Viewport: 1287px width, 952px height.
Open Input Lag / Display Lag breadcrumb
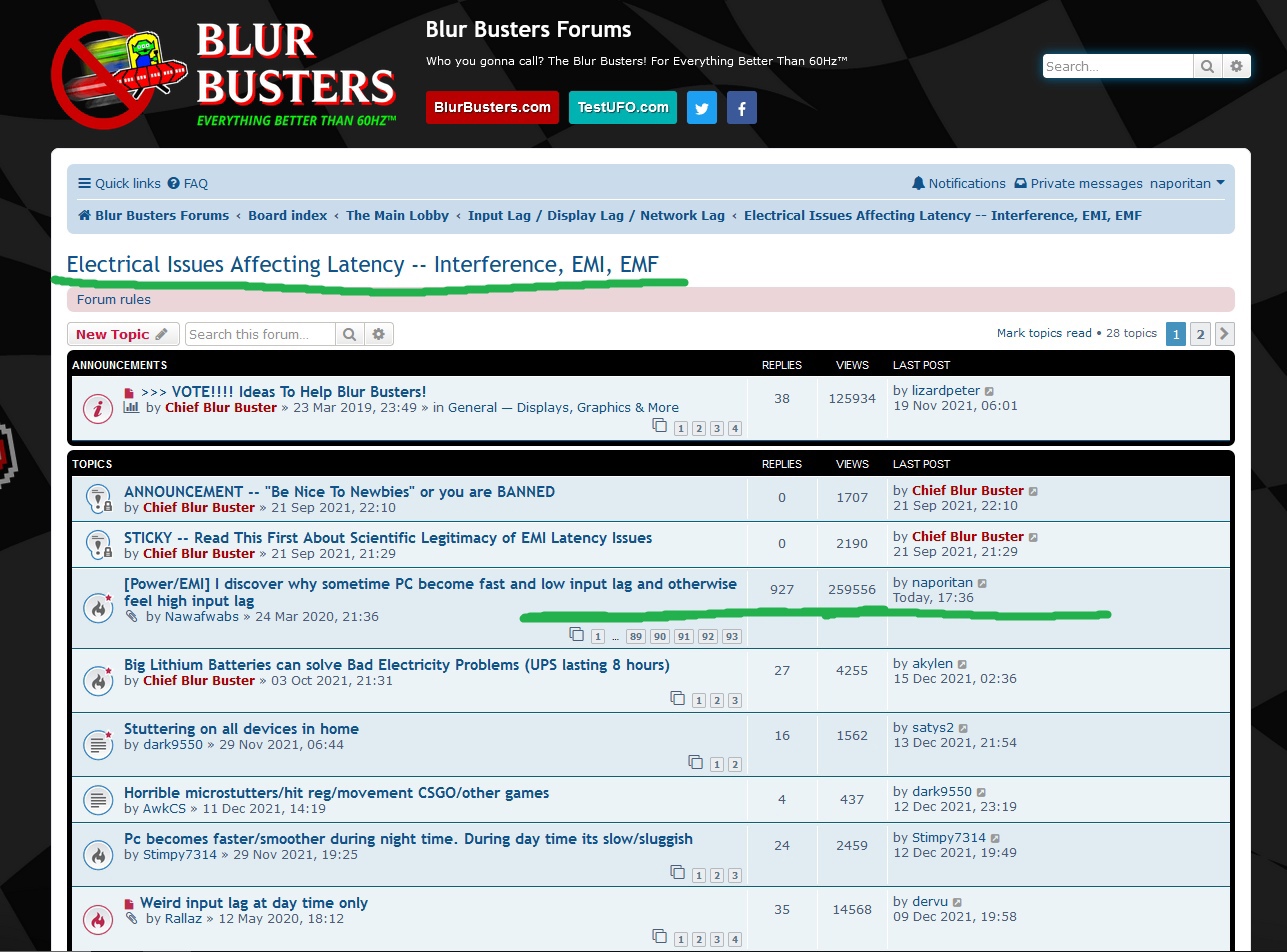596,215
